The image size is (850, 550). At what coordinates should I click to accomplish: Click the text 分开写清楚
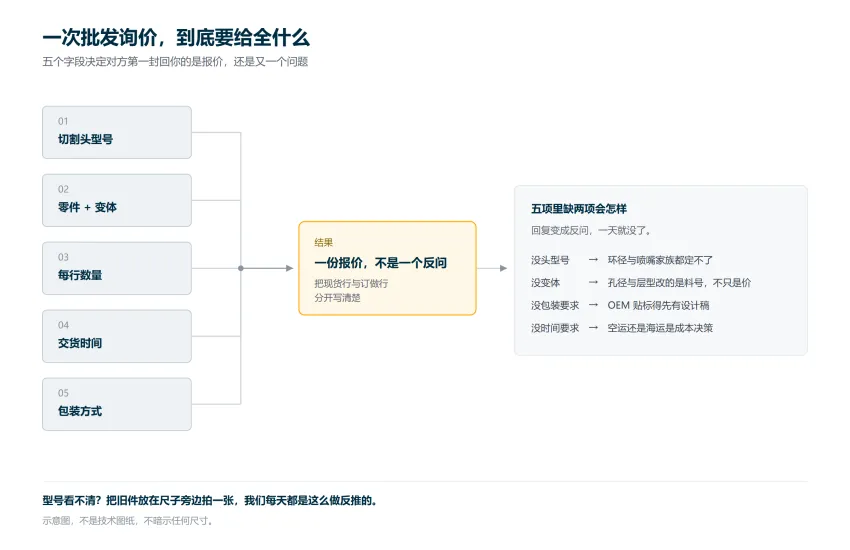click(x=337, y=297)
